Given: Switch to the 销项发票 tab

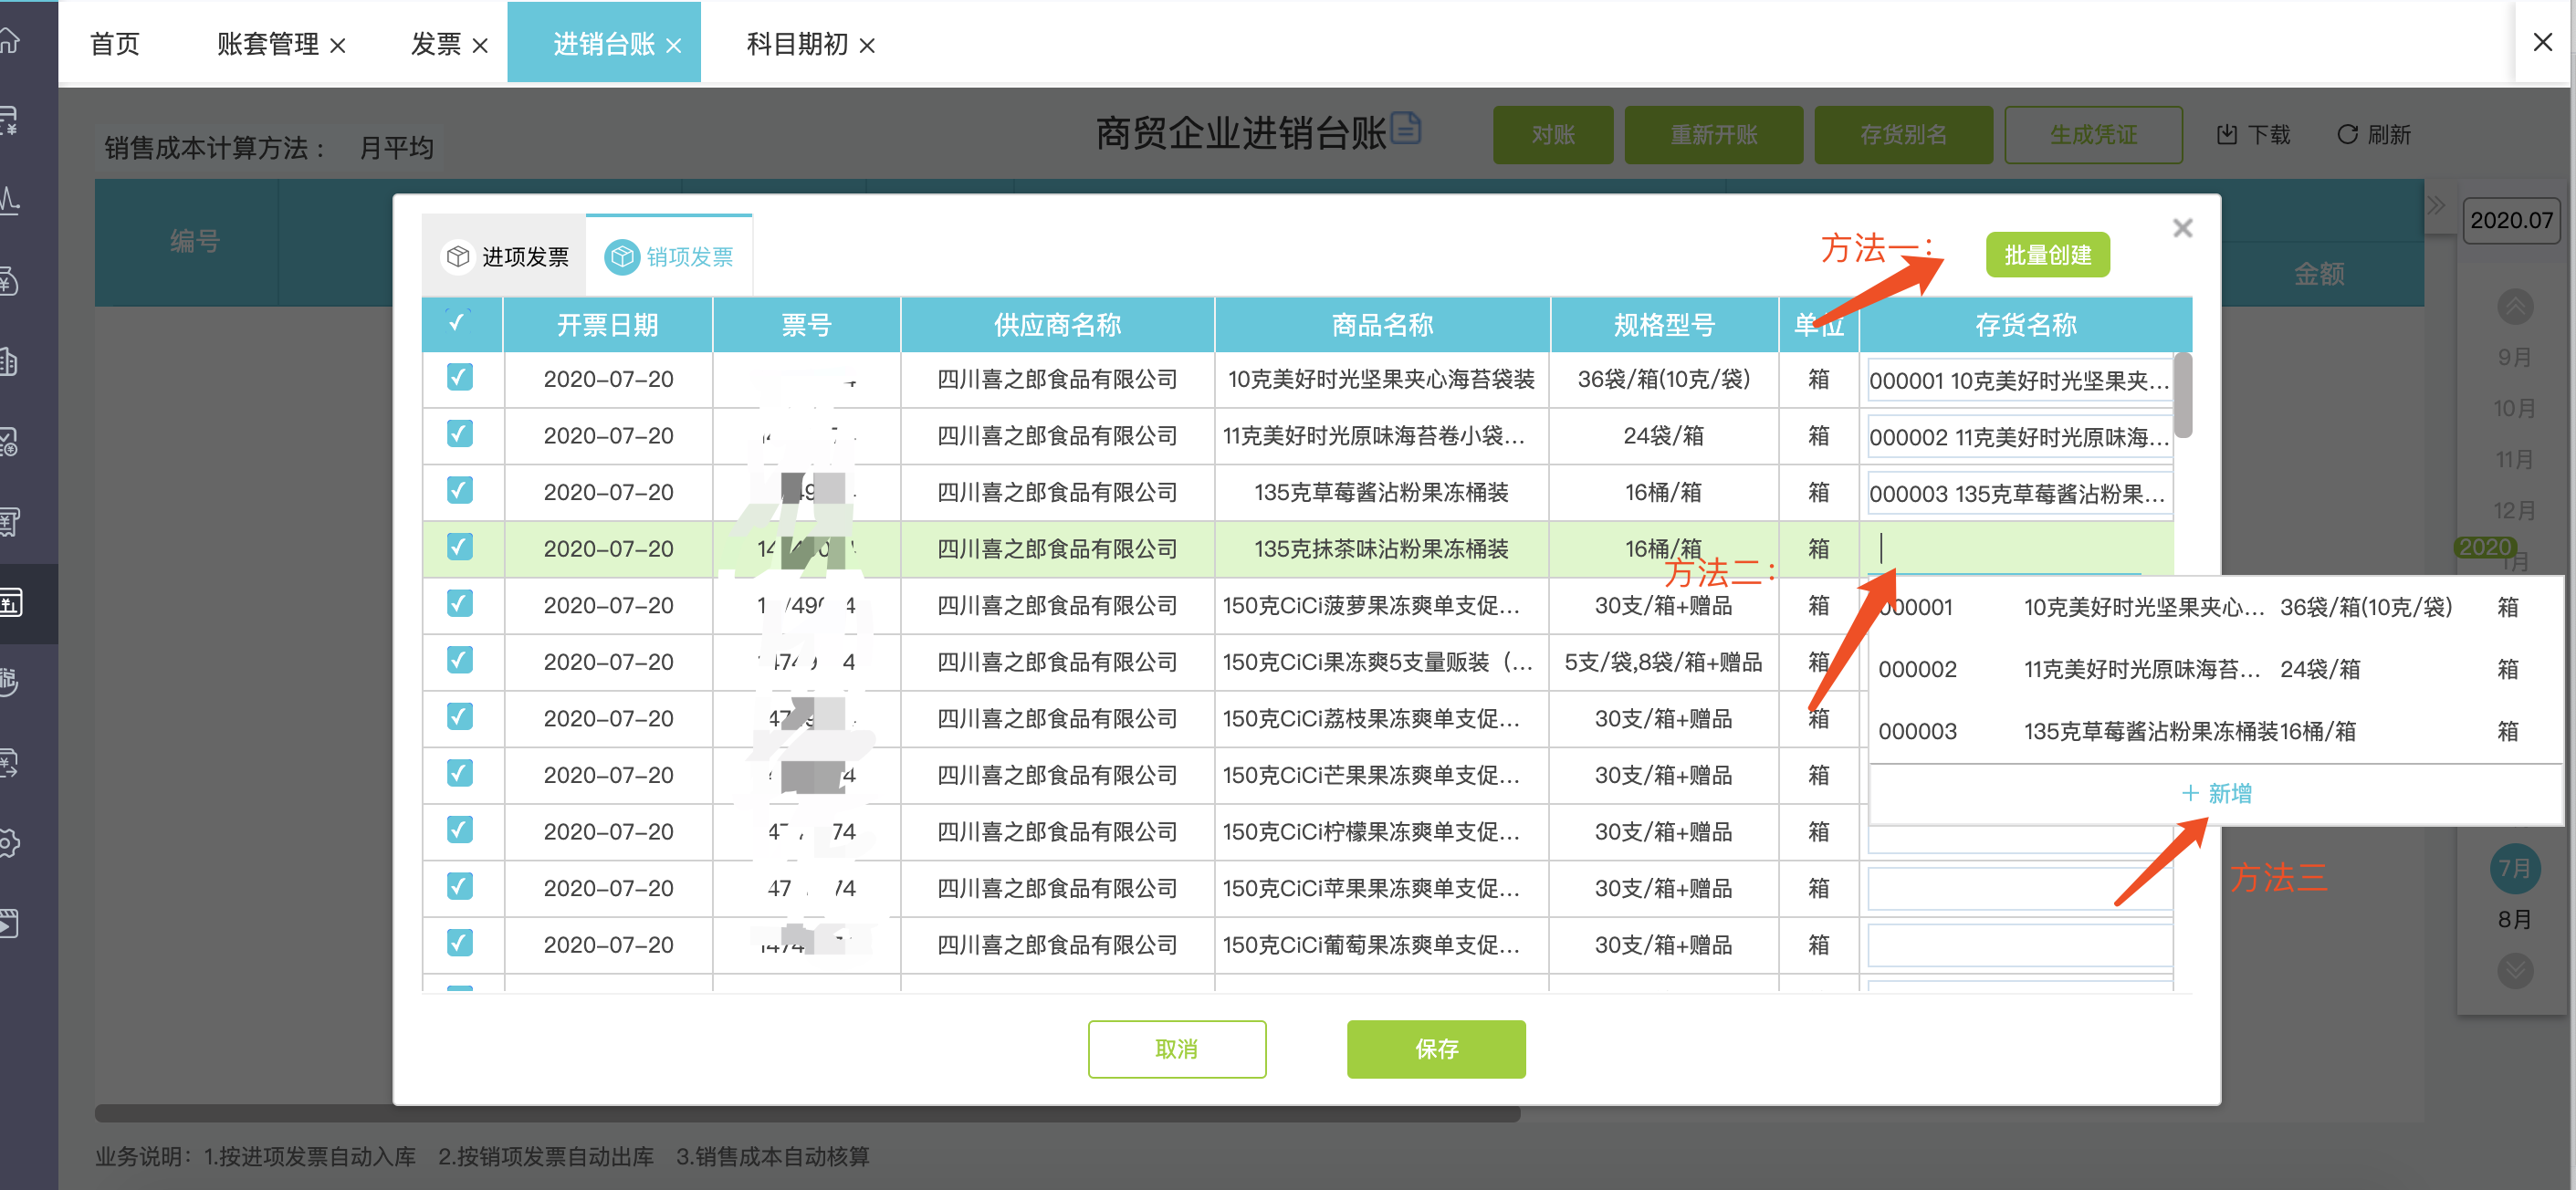Looking at the screenshot, I should [x=668, y=256].
